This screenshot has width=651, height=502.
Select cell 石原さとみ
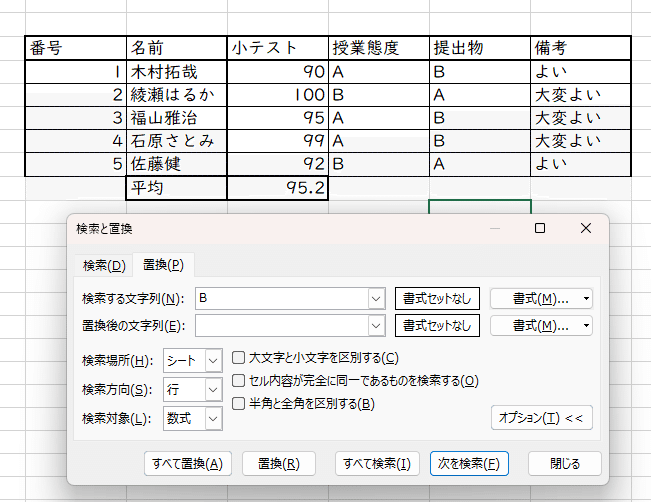point(177,141)
